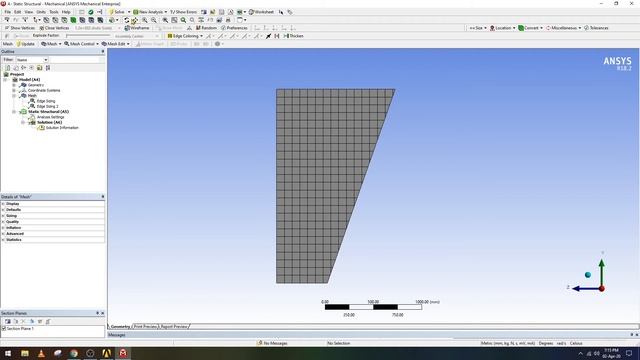Screen dimensions: 640x360
Task: Switch to the Print Preview tab
Action: tap(145, 327)
